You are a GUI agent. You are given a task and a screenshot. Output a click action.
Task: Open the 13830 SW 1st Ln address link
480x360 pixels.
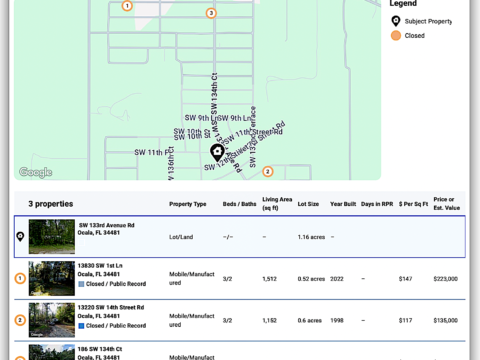[100, 266]
